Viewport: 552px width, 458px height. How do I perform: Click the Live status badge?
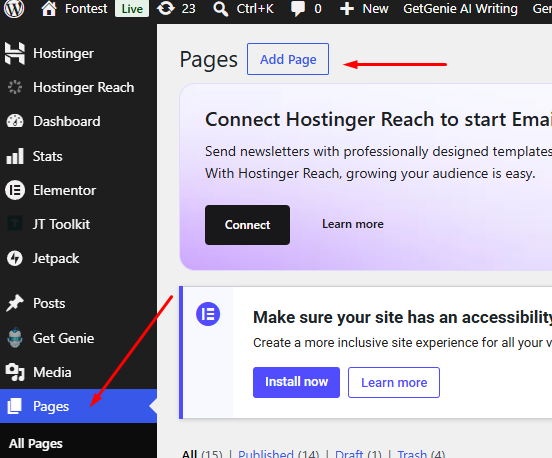pyautogui.click(x=132, y=9)
